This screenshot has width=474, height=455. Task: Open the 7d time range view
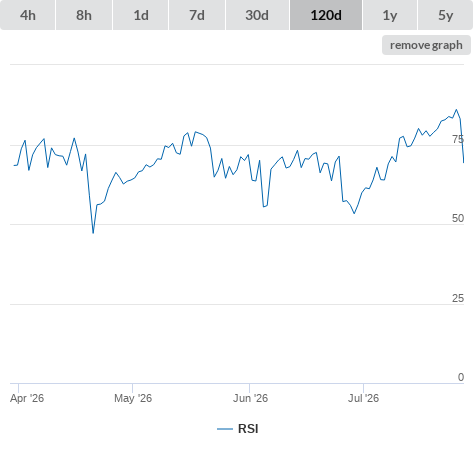(x=197, y=15)
